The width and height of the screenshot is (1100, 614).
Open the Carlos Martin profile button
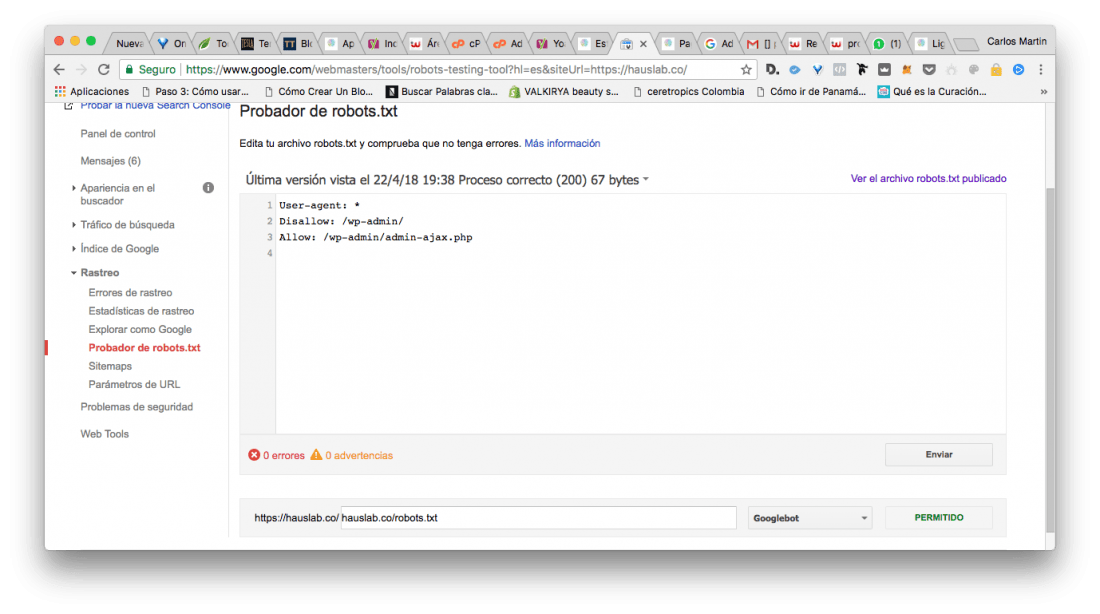1017,41
